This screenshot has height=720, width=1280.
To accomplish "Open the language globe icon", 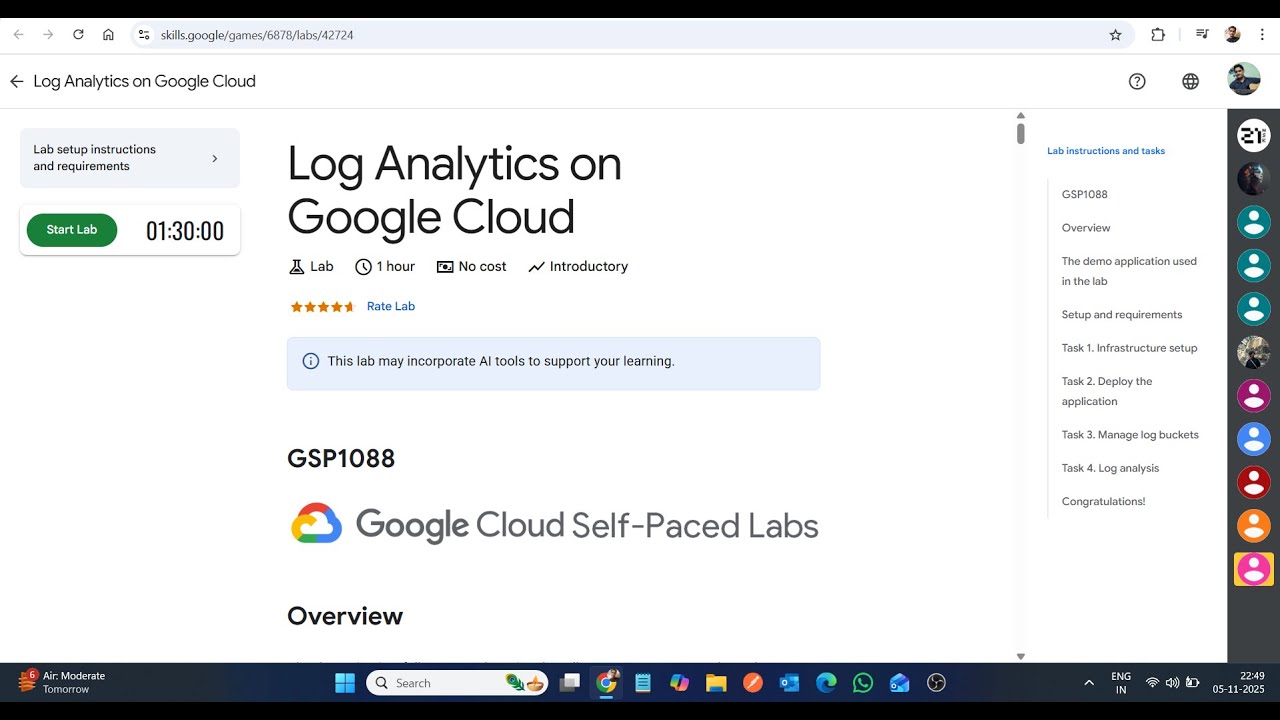I will [x=1190, y=82].
